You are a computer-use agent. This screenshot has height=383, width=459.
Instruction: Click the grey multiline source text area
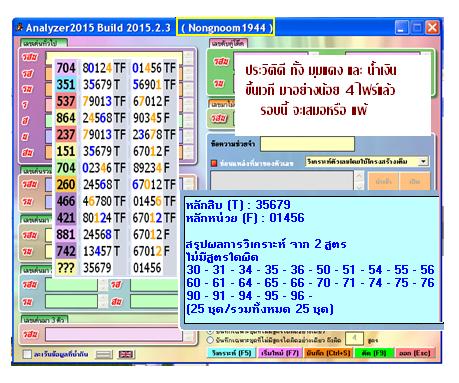282,180
